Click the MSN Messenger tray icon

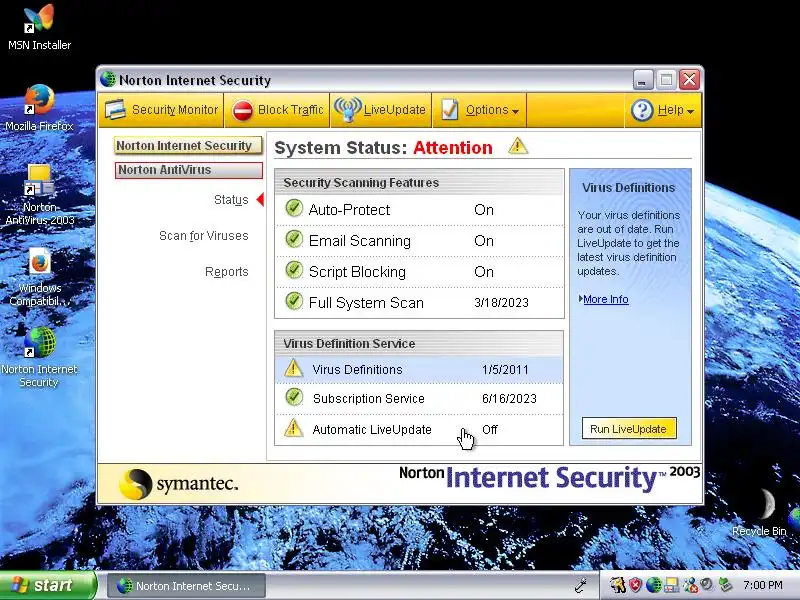pos(690,585)
